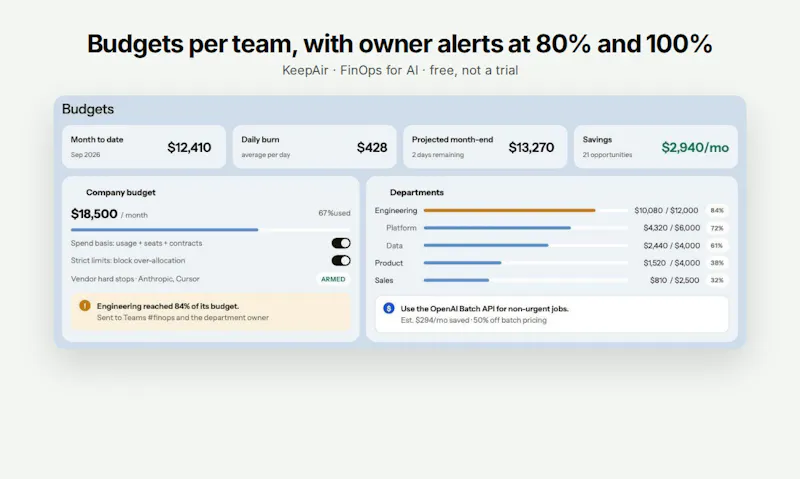The image size is (800, 479).
Task: Open the Engineering reached 84% alert
Action: (x=210, y=311)
